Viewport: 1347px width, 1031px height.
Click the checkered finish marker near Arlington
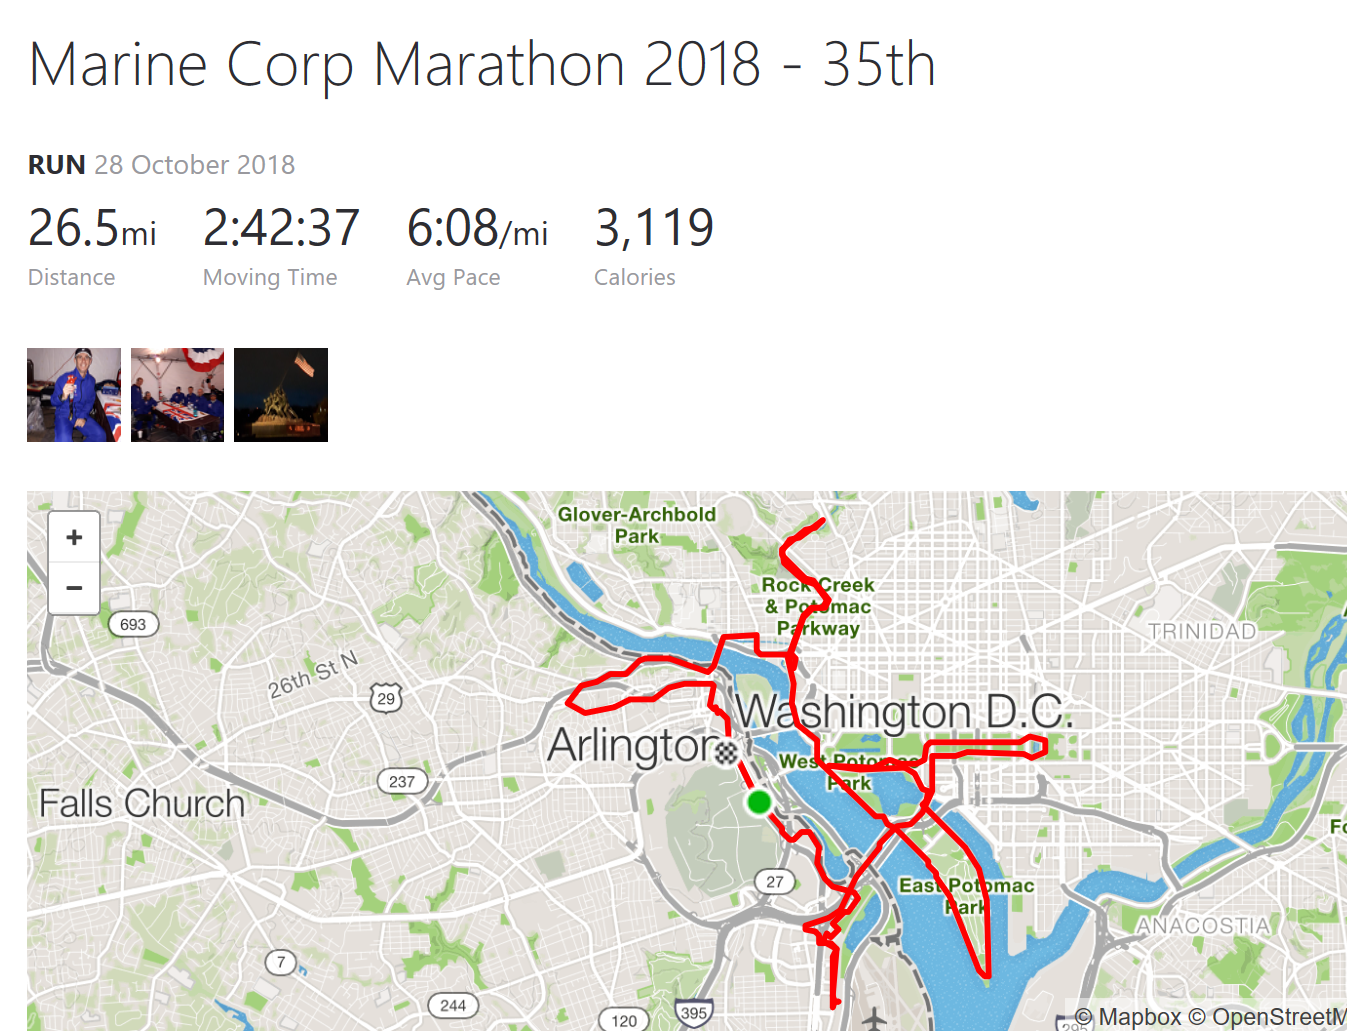tap(727, 753)
